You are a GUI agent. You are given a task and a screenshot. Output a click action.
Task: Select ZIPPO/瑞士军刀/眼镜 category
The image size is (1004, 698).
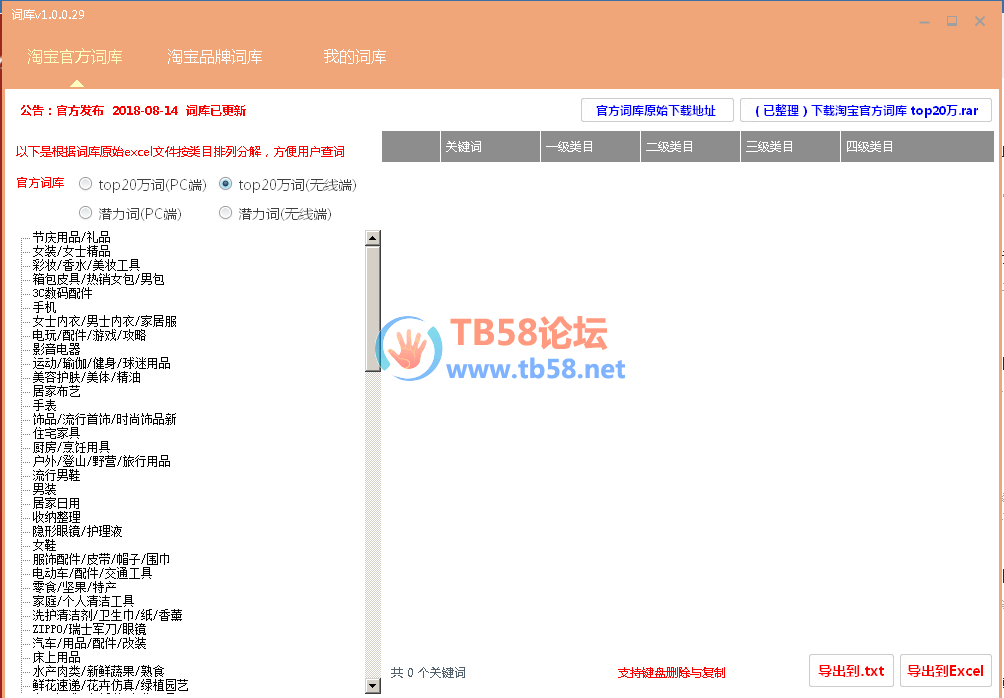(x=90, y=629)
